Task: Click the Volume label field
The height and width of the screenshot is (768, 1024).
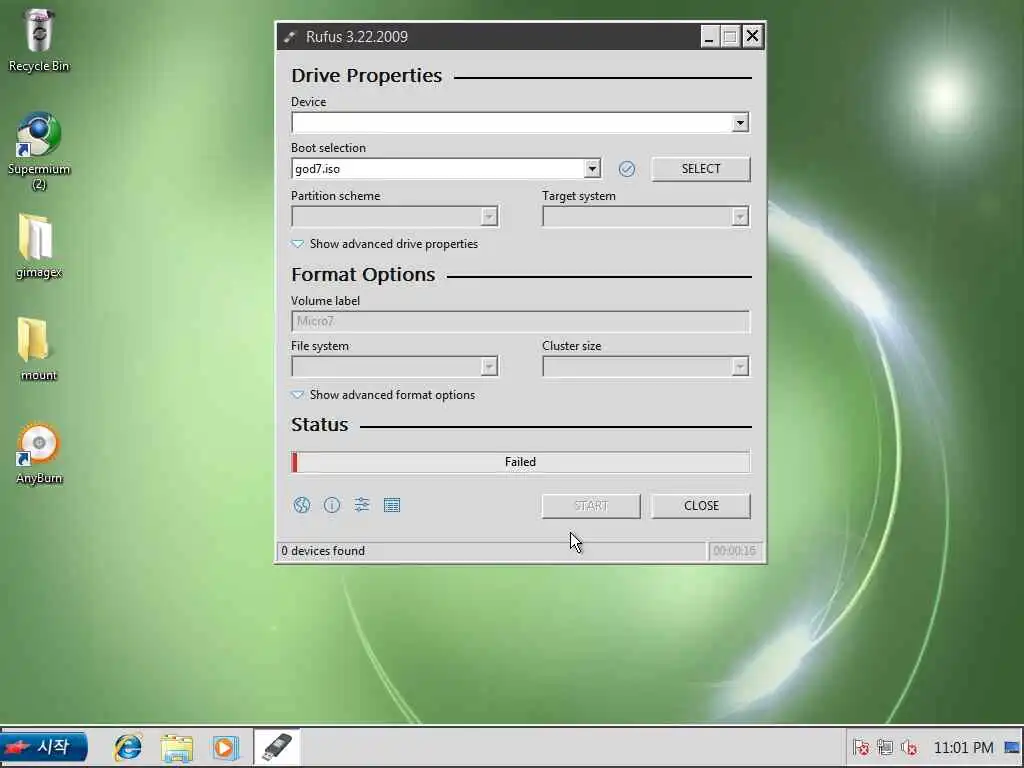Action: [x=520, y=321]
